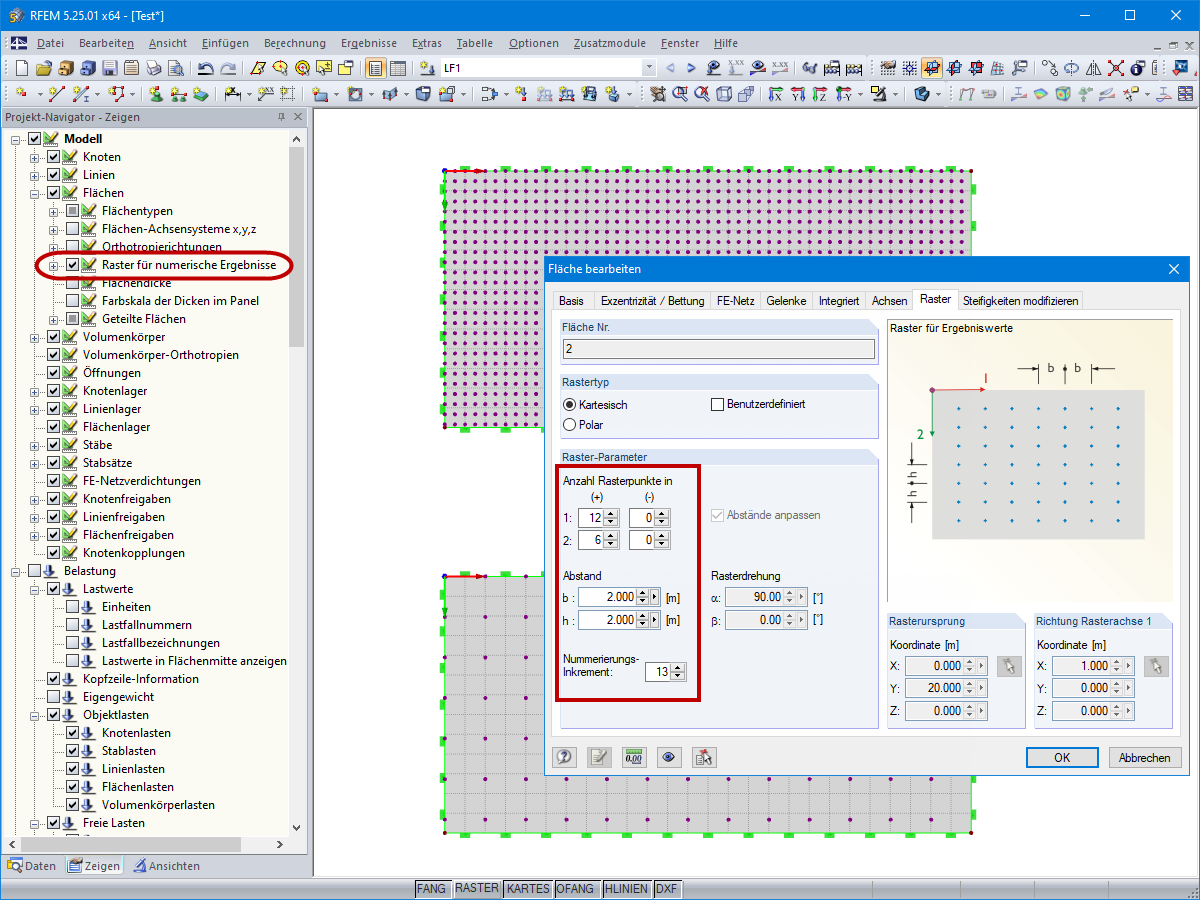Save model with the floppy disk icon

[109, 68]
